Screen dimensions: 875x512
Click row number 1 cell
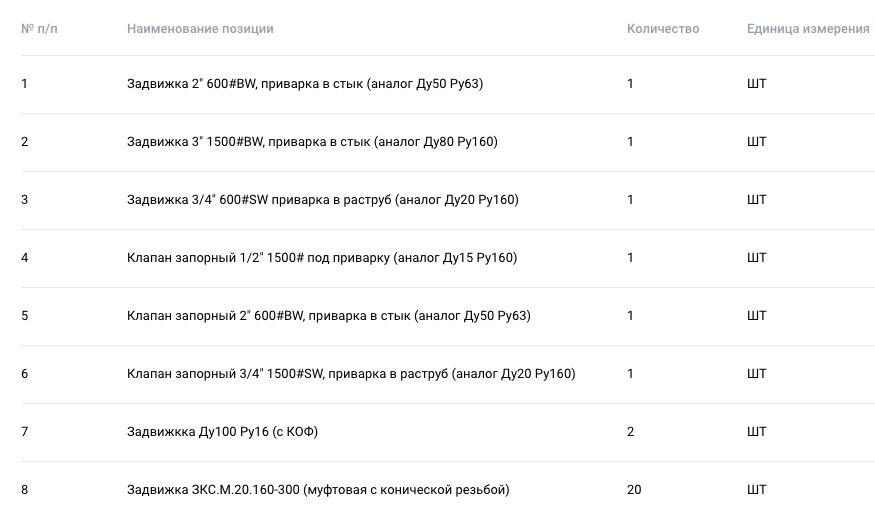25,84
